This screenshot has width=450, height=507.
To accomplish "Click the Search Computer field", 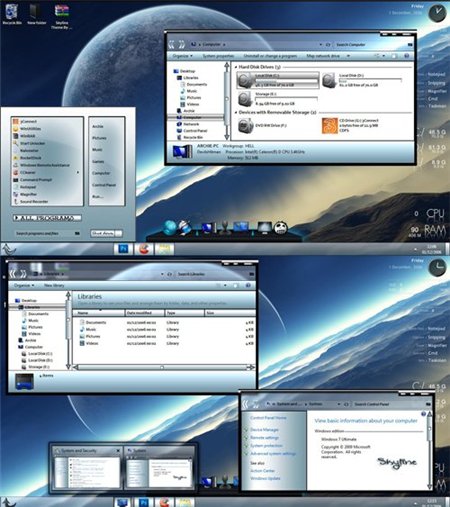I will point(370,44).
